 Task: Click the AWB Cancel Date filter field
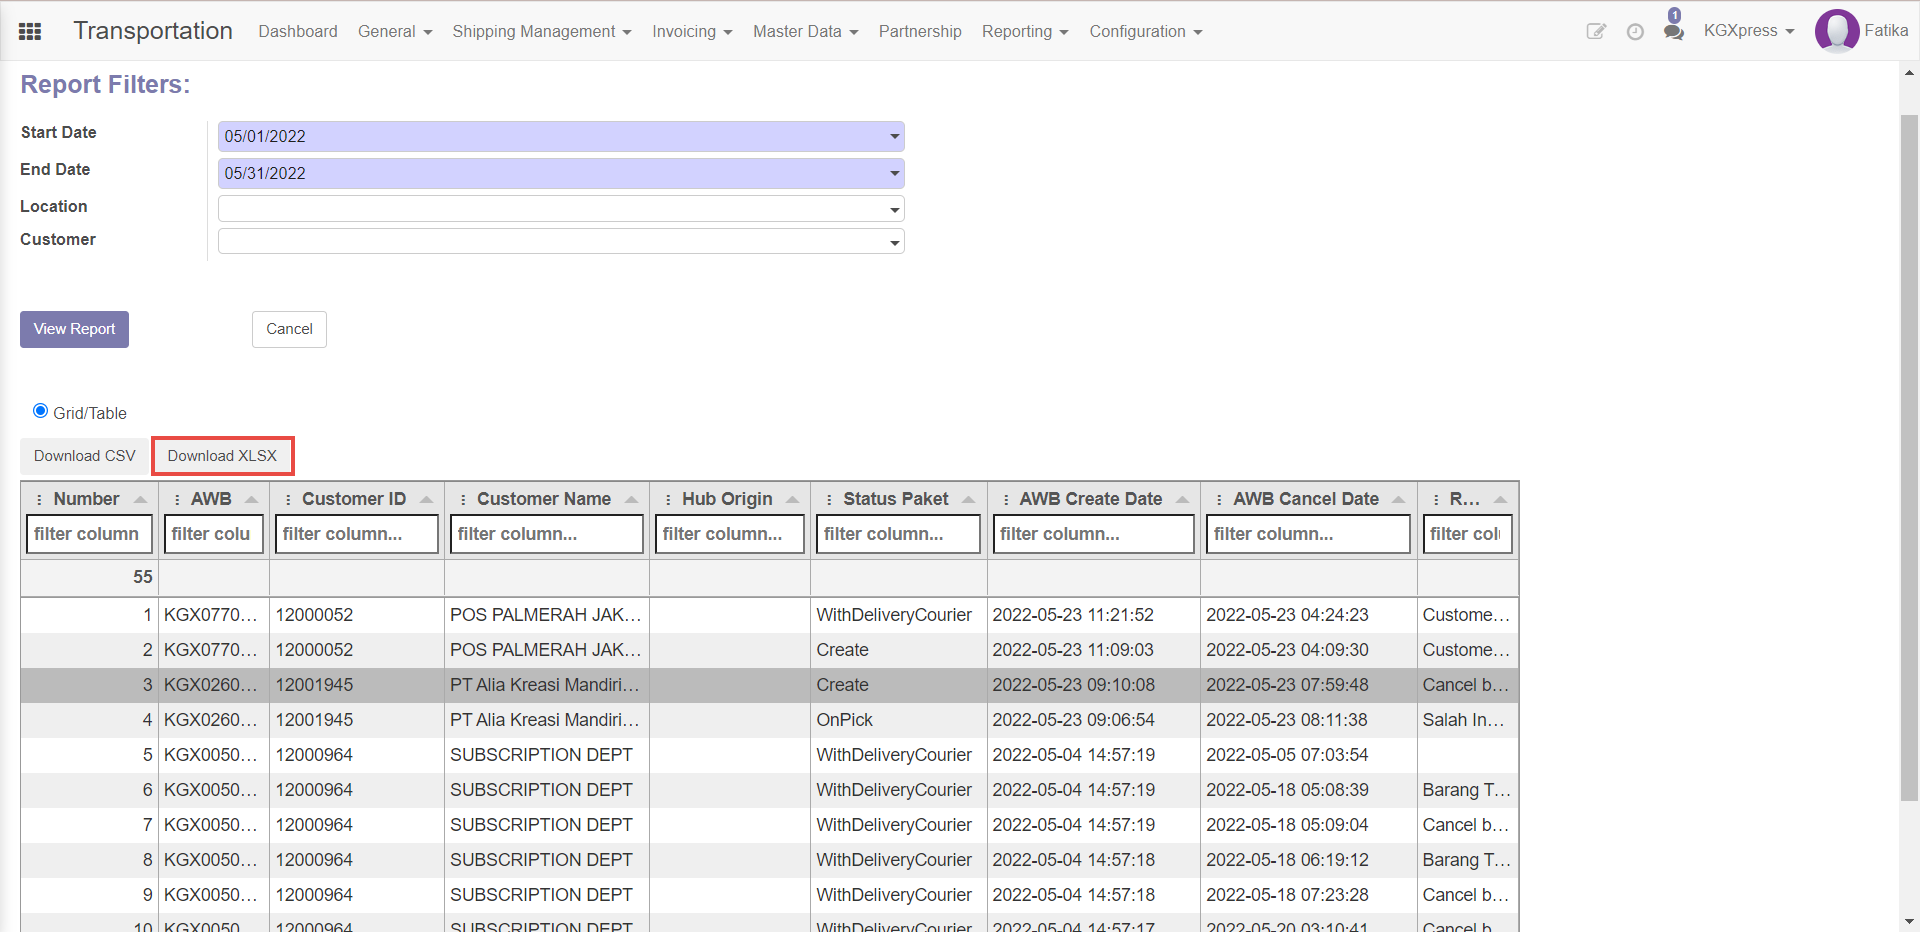point(1308,534)
